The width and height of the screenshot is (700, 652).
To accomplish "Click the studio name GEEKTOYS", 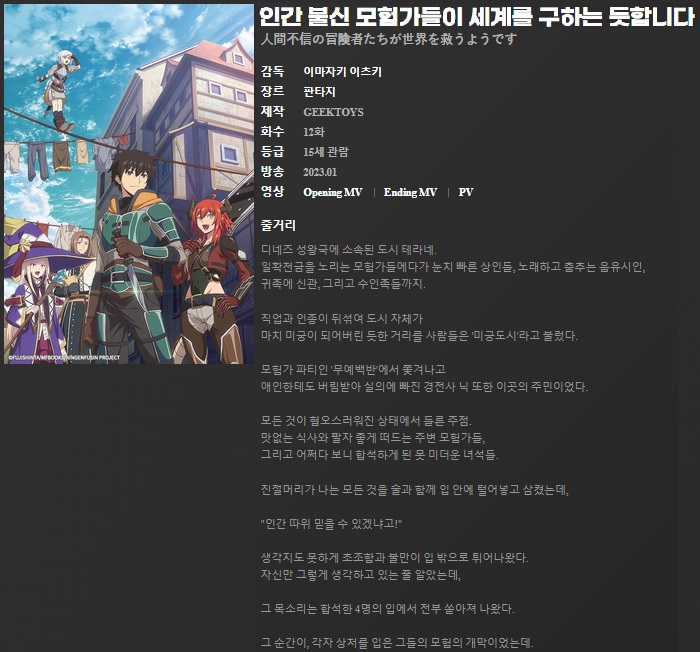I will click(x=333, y=112).
